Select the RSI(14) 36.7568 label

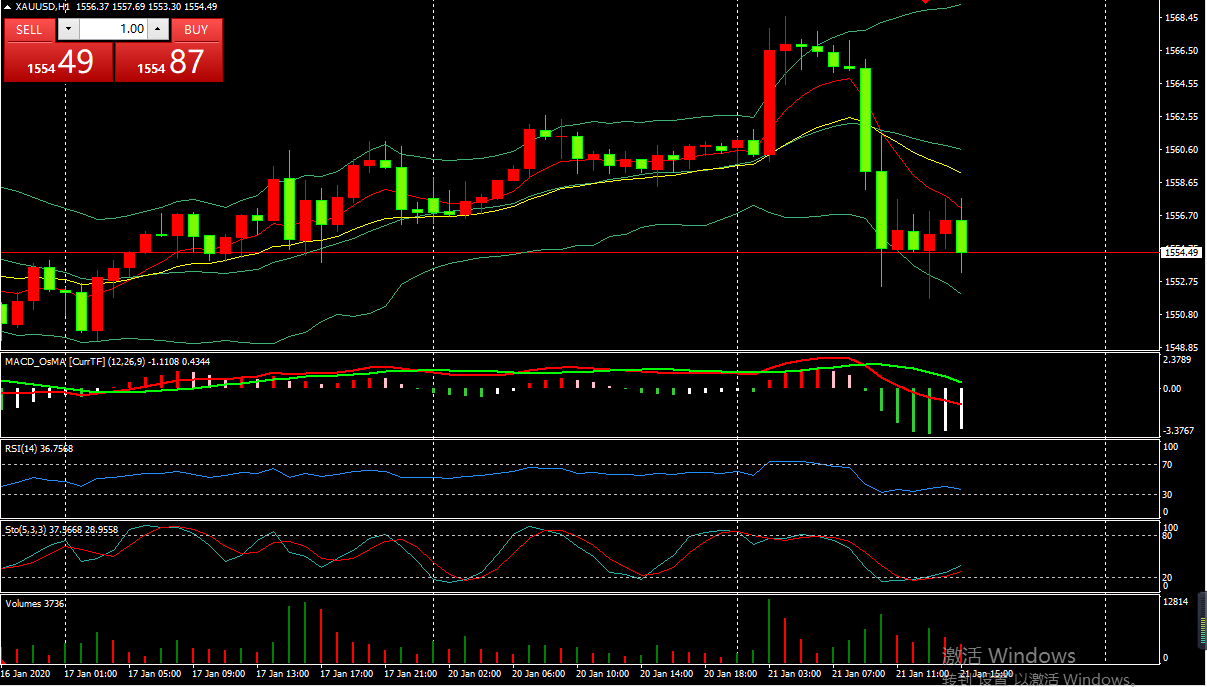[39, 448]
